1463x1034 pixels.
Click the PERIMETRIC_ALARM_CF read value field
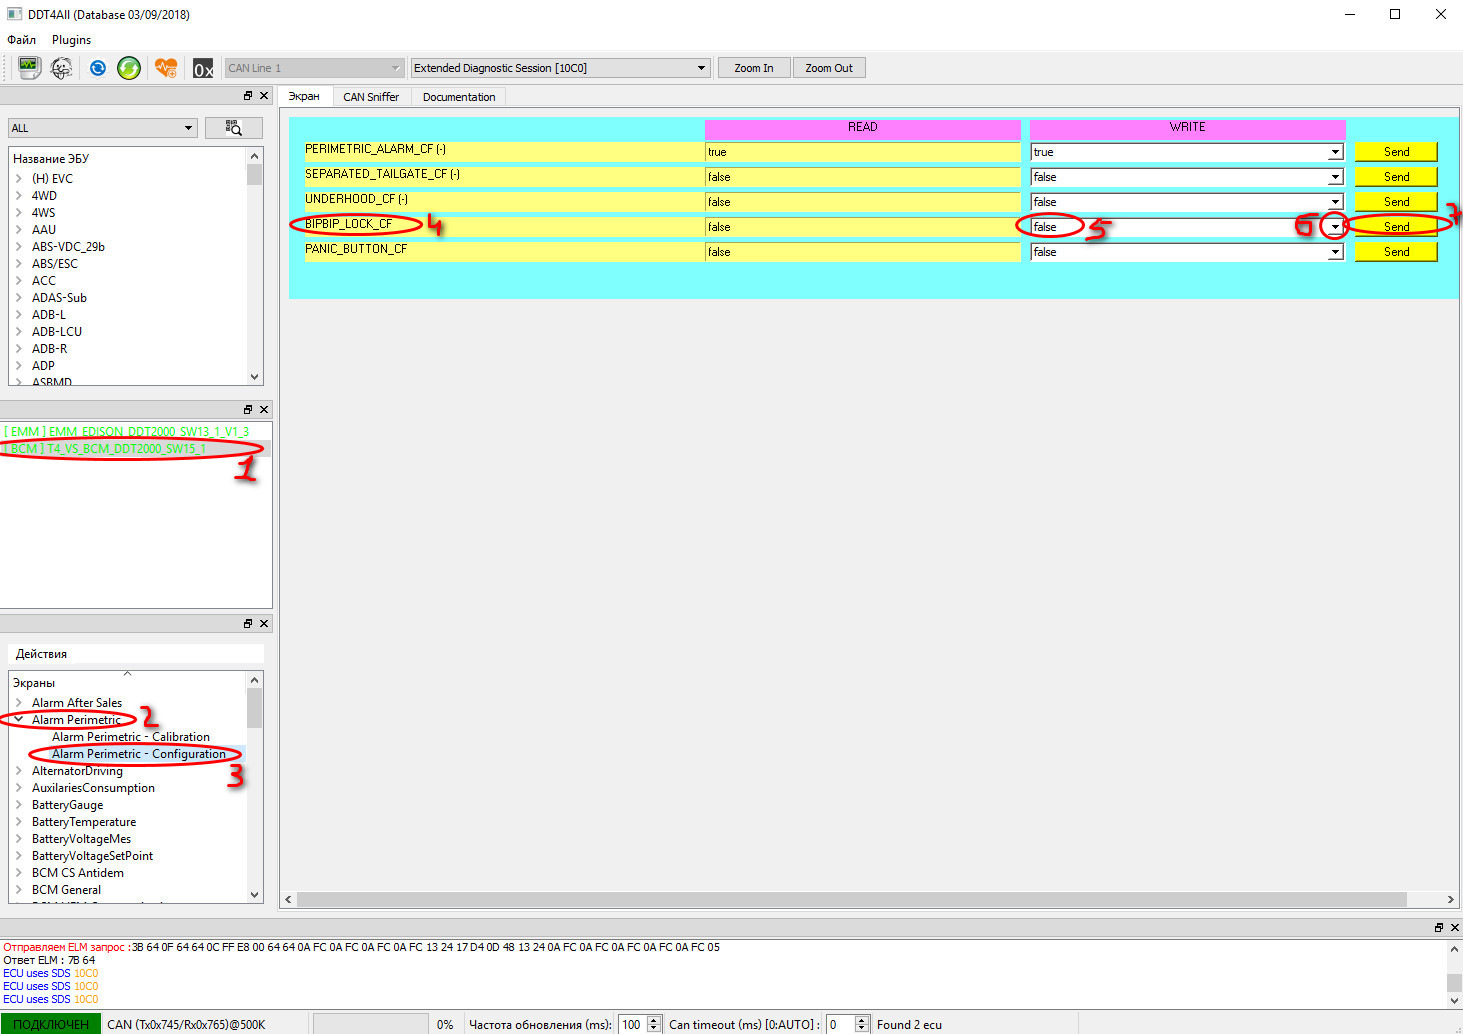point(862,152)
